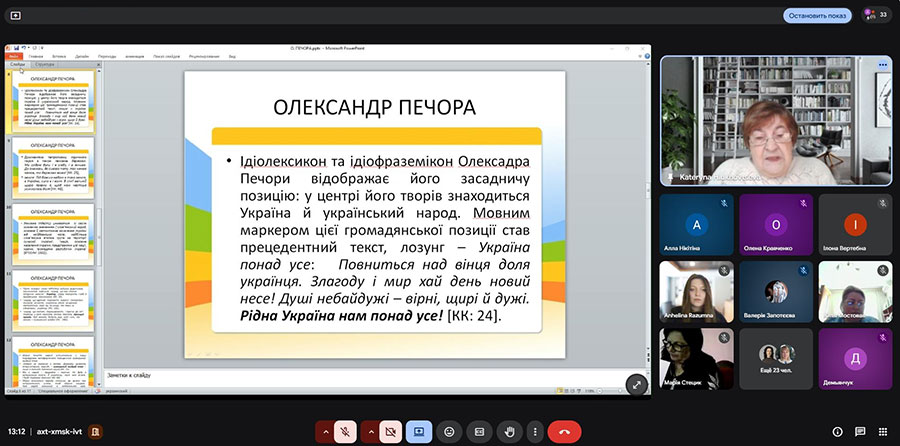This screenshot has height=446, width=900.
Task: Click the presentation icon at top left
Action: pos(15,15)
